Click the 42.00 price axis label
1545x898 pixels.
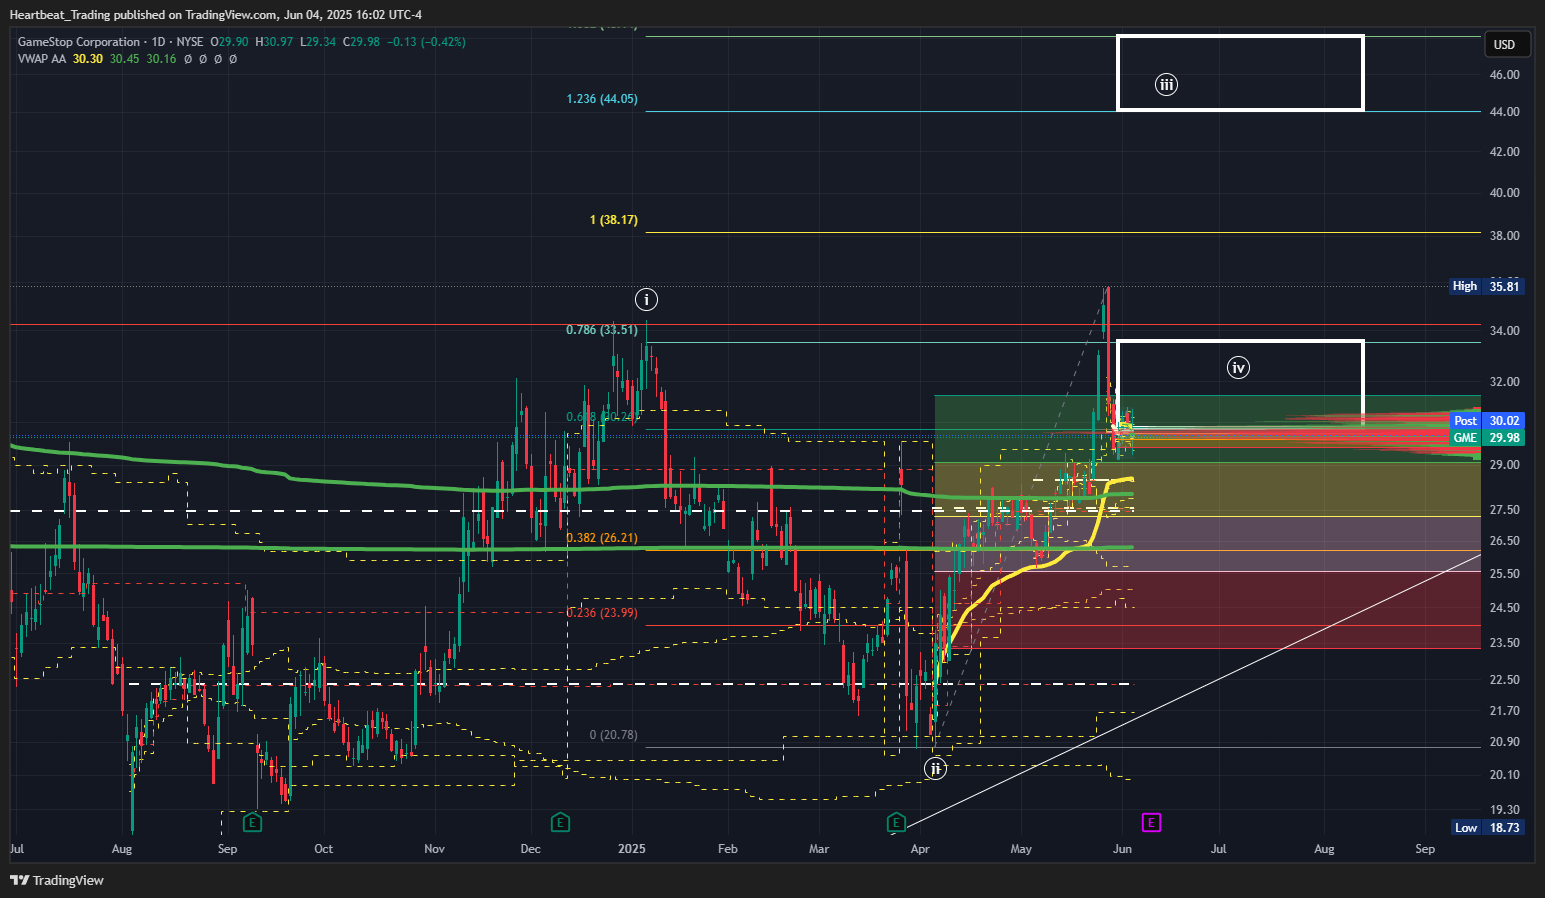(x=1504, y=152)
